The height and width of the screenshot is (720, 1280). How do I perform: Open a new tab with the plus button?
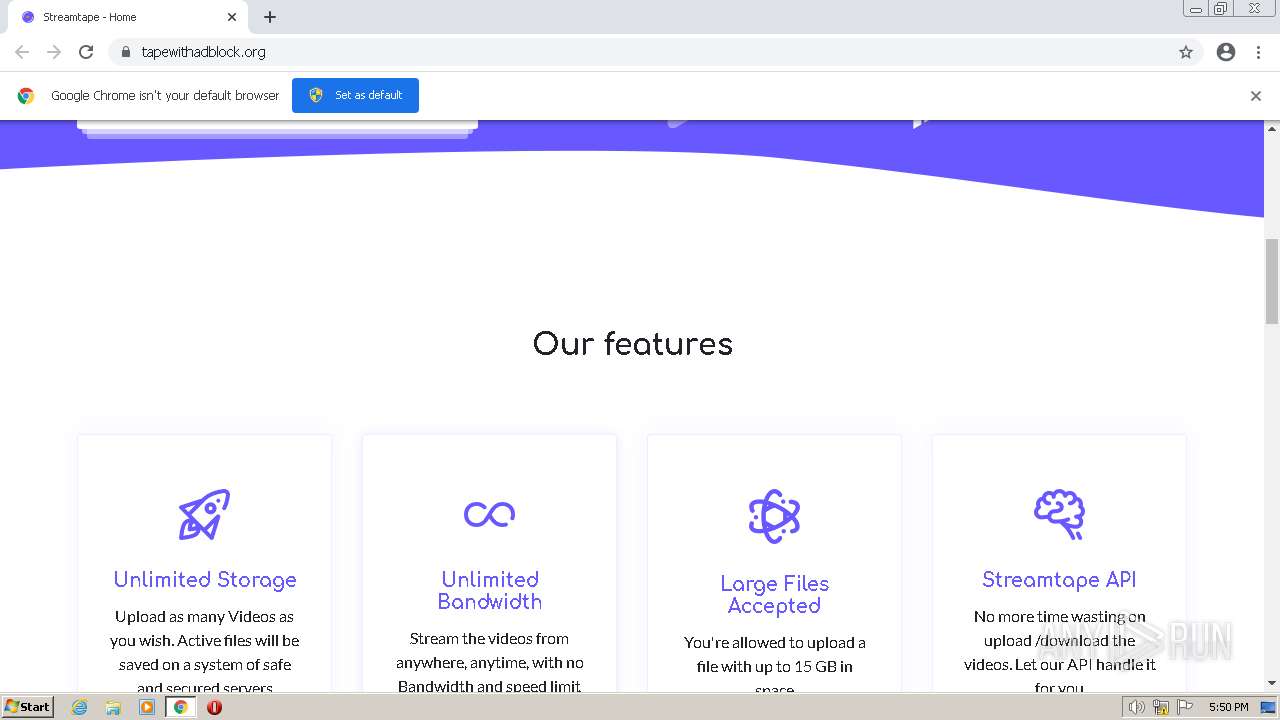(270, 17)
